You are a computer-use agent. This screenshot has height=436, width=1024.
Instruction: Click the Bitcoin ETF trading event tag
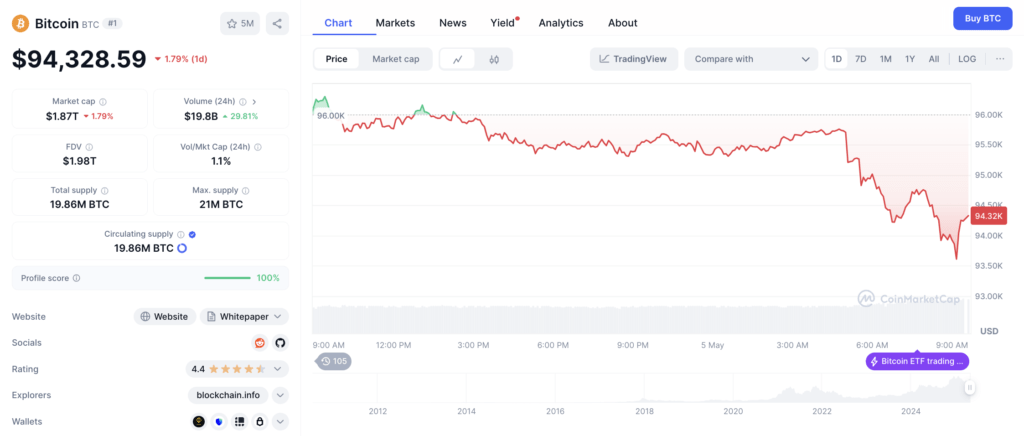point(918,361)
